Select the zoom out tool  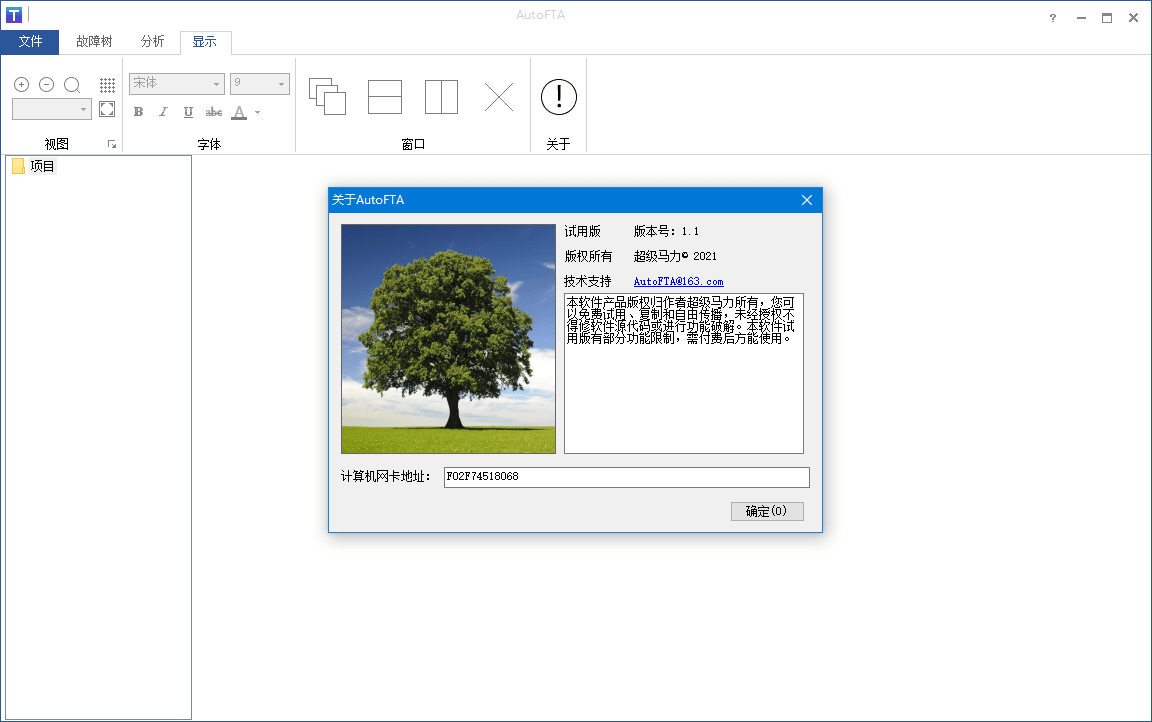tap(46, 85)
